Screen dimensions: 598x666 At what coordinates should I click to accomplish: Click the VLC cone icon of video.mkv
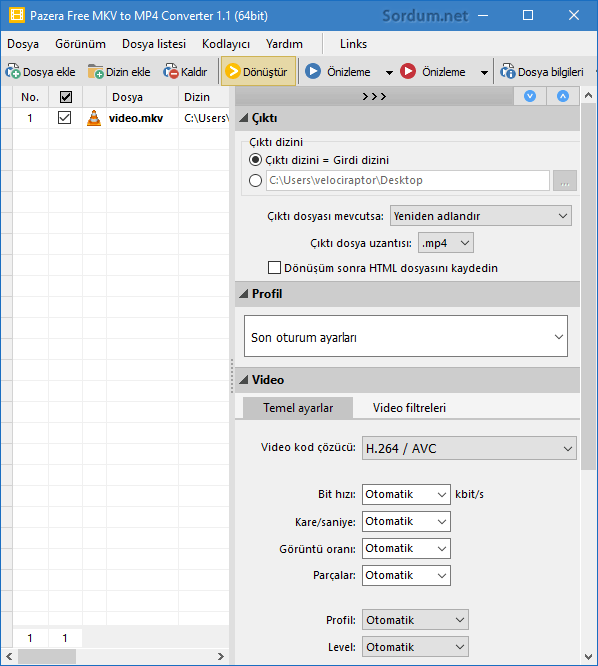pos(94,118)
